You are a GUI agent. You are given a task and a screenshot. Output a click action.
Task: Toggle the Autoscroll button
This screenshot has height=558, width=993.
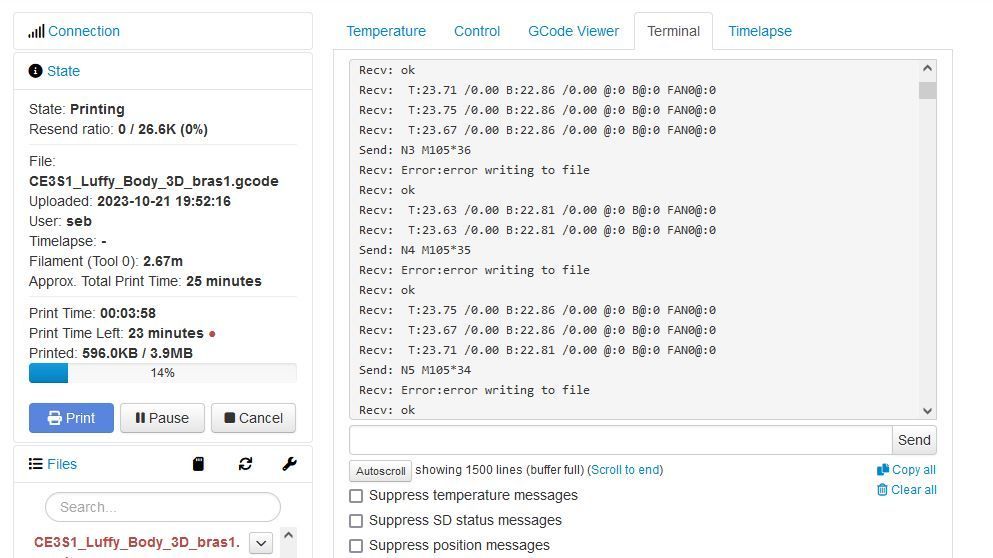click(x=380, y=471)
